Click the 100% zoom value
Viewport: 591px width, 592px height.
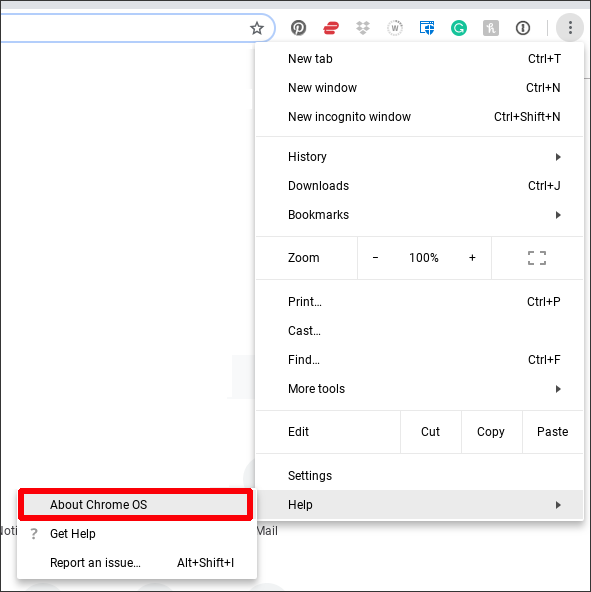pos(424,258)
